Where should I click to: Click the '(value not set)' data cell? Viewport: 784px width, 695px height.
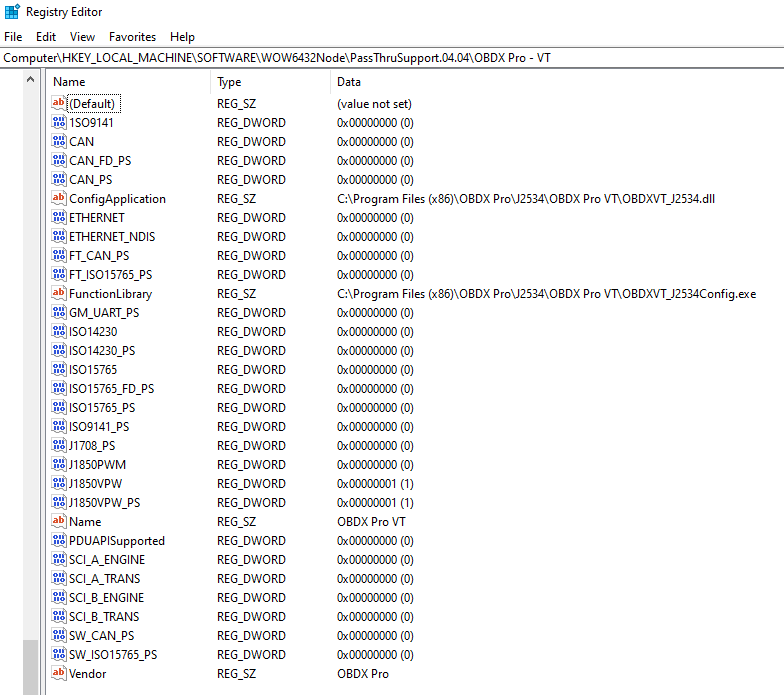click(x=374, y=104)
